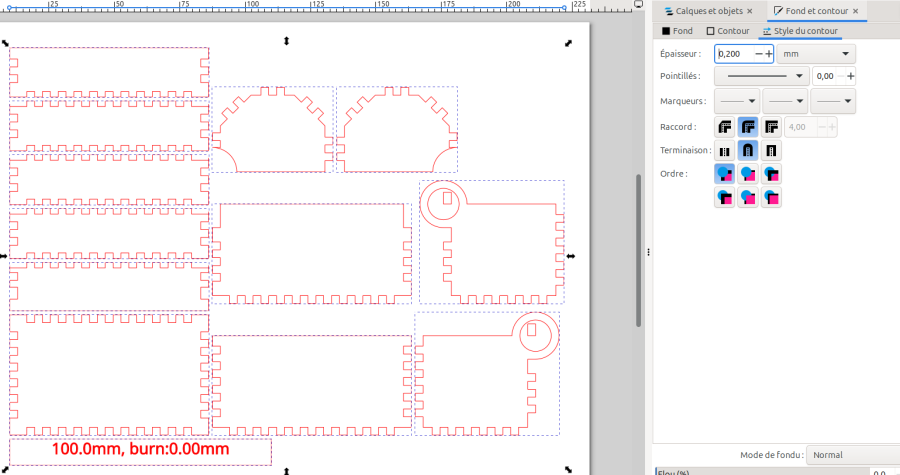The image size is (900, 475).
Task: Select the first Raccord join style icon
Action: pos(725,127)
